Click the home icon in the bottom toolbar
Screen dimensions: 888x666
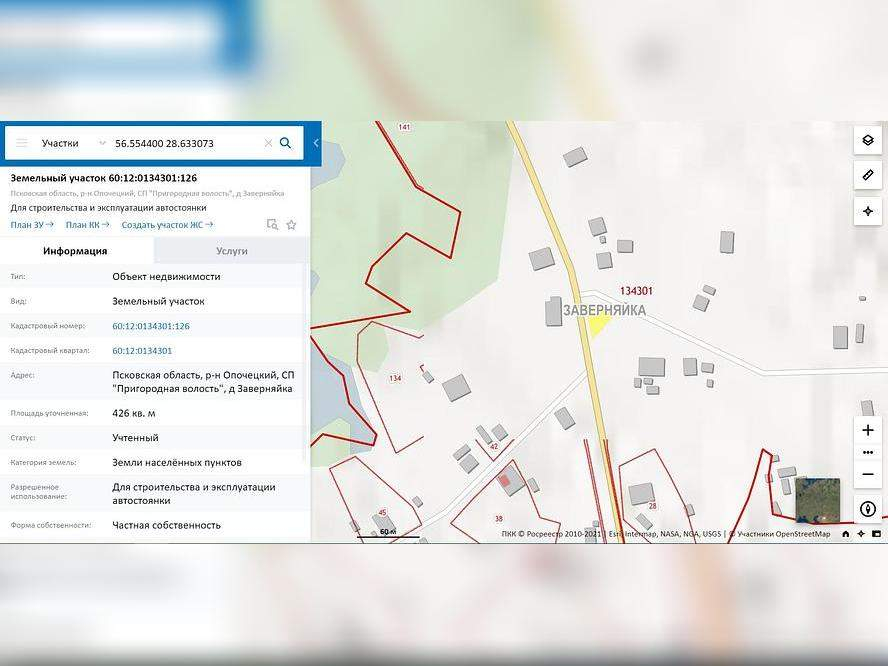pyautogui.click(x=847, y=533)
